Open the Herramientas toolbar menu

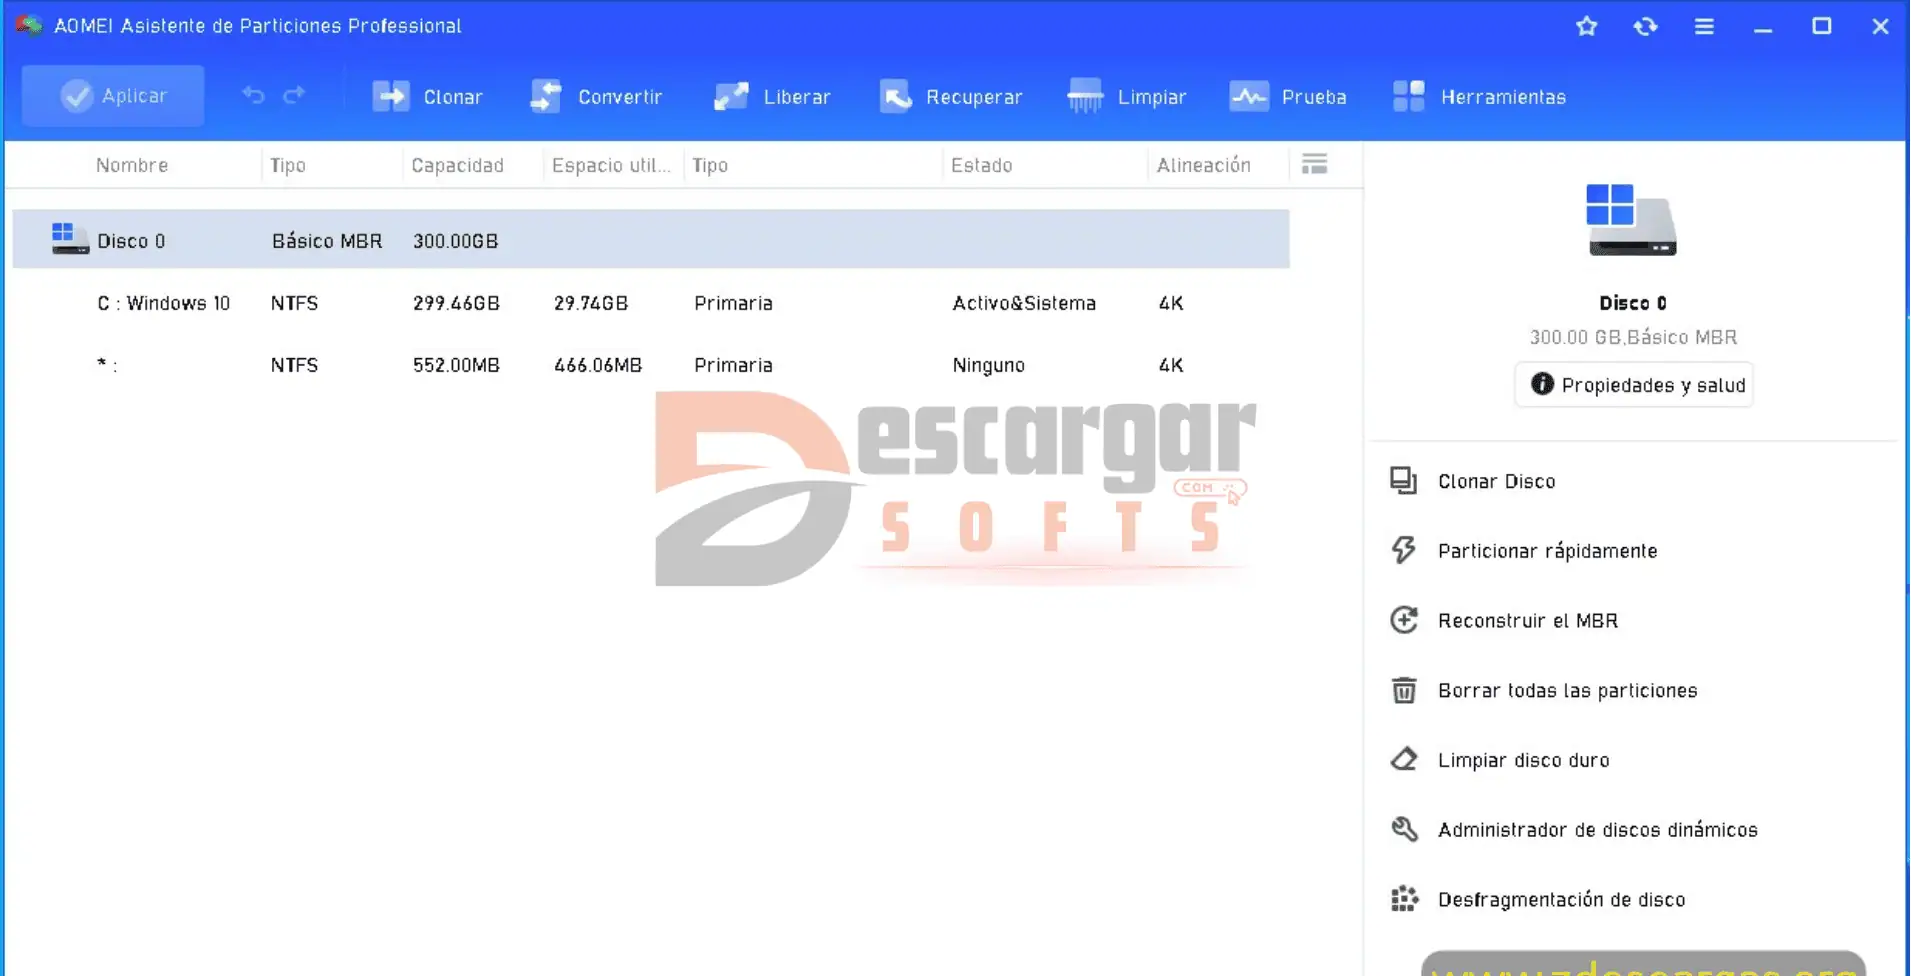point(1479,97)
